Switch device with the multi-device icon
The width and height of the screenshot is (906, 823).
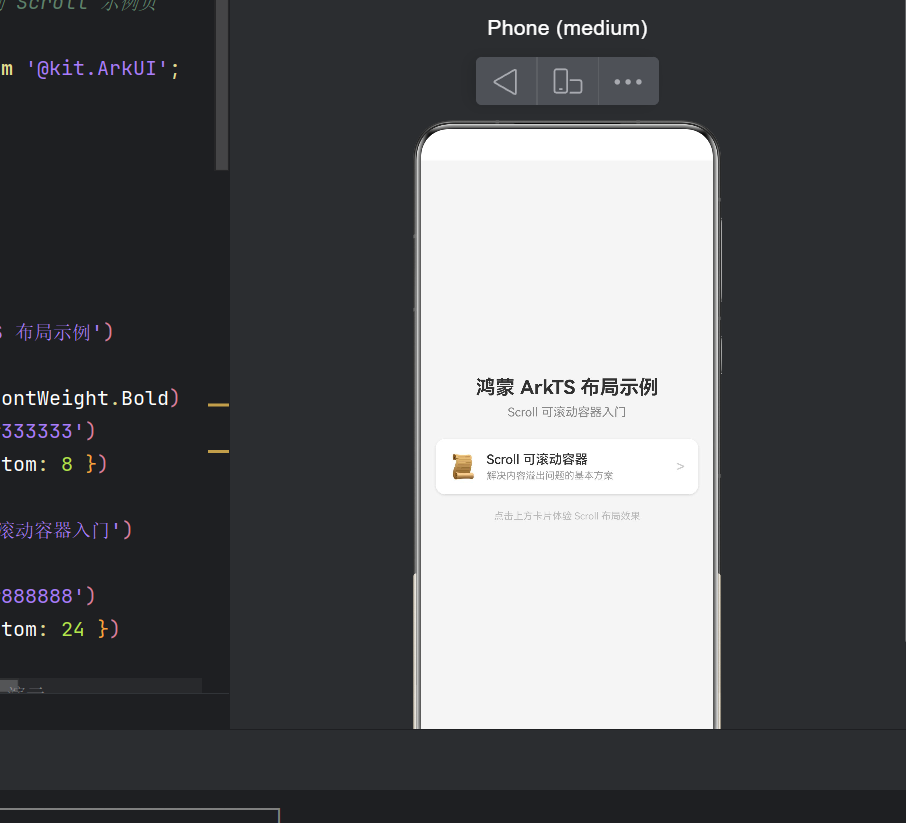pyautogui.click(x=567, y=81)
